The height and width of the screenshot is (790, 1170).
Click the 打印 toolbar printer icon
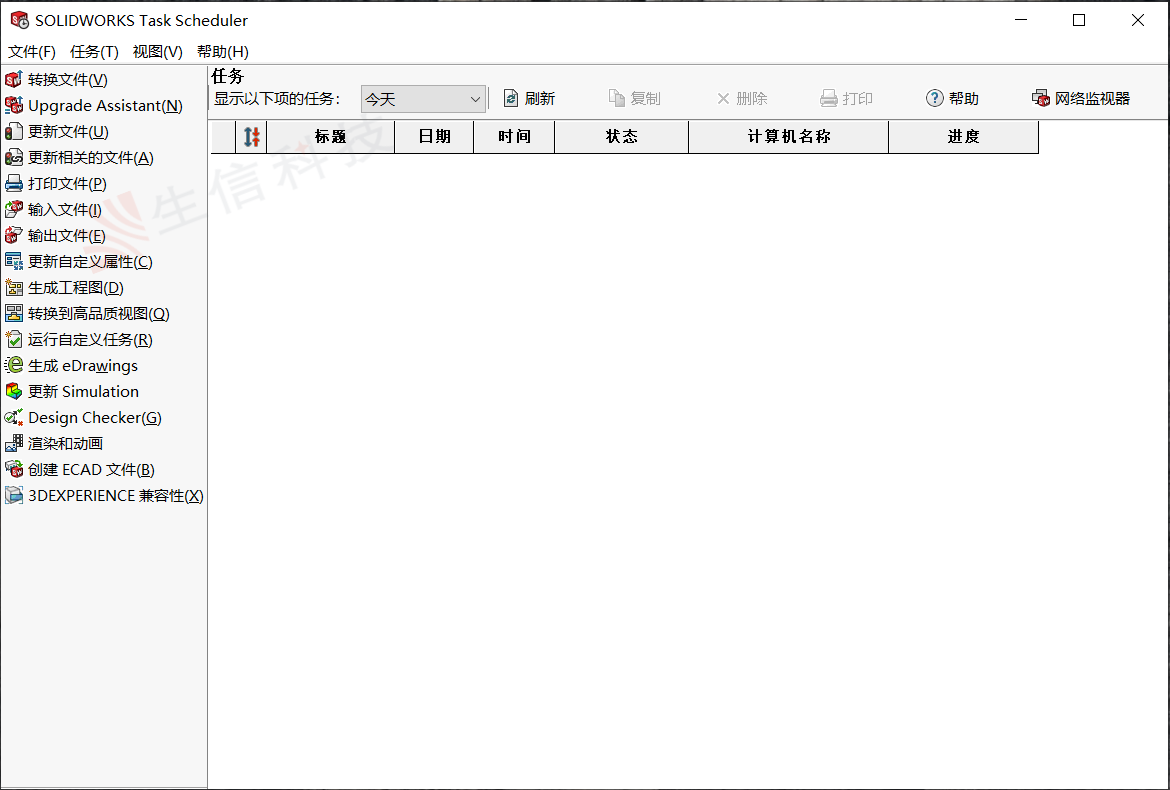828,98
